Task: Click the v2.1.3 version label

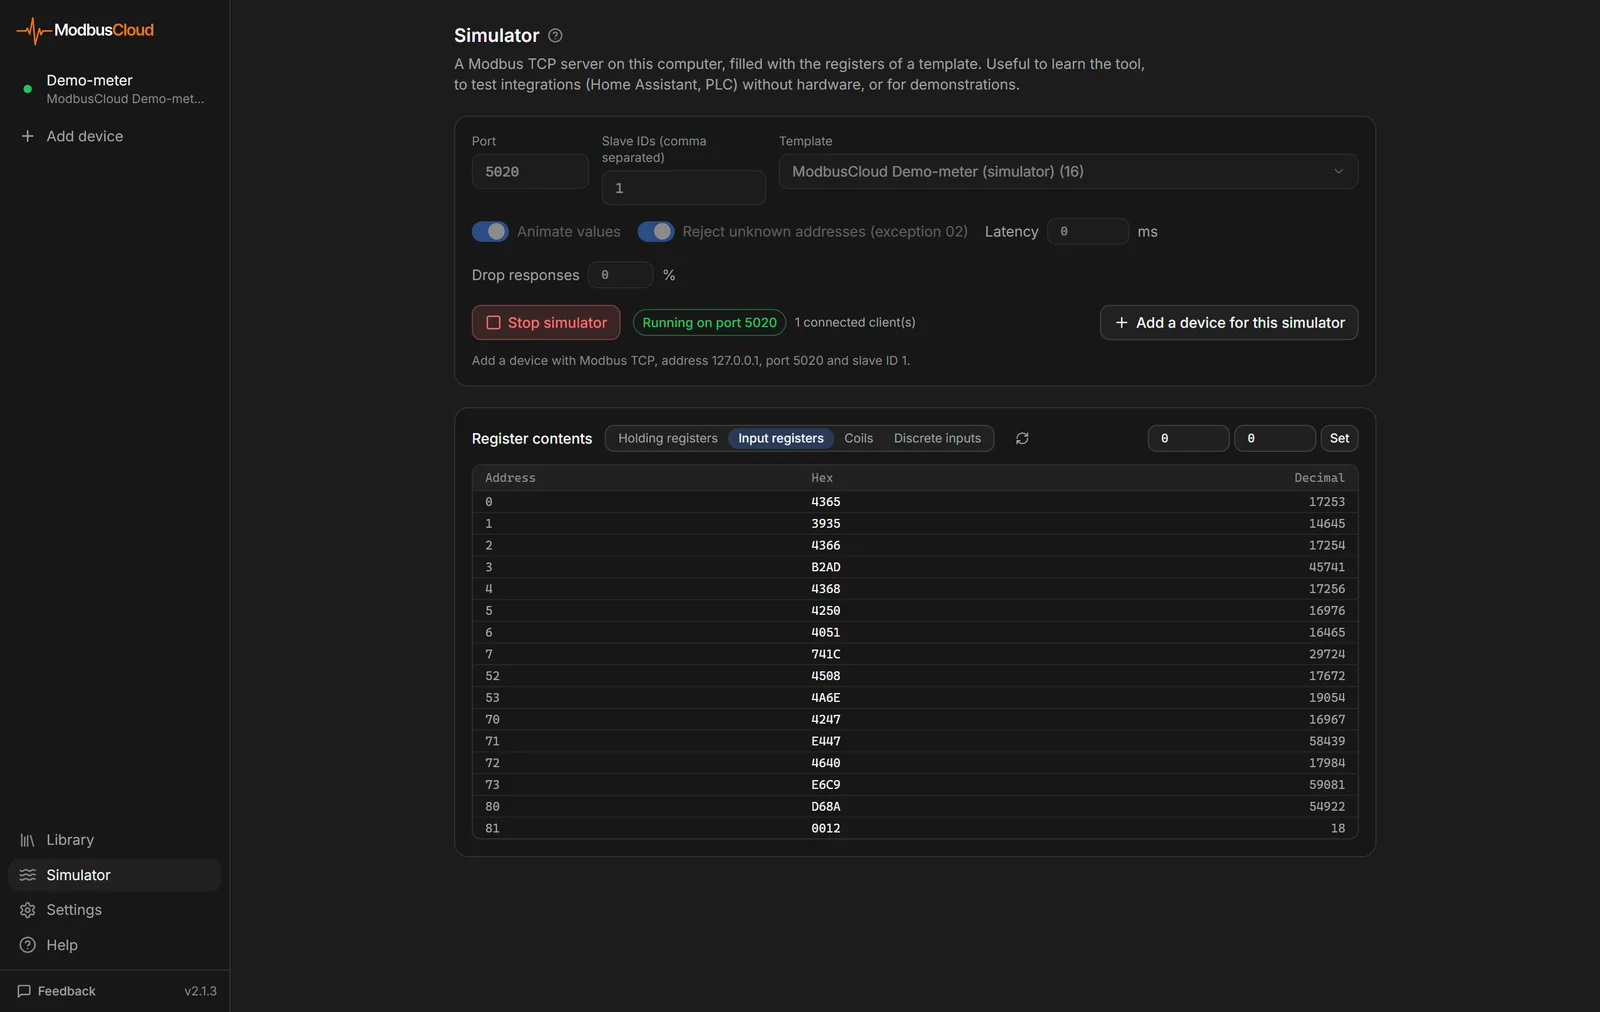Action: point(200,991)
